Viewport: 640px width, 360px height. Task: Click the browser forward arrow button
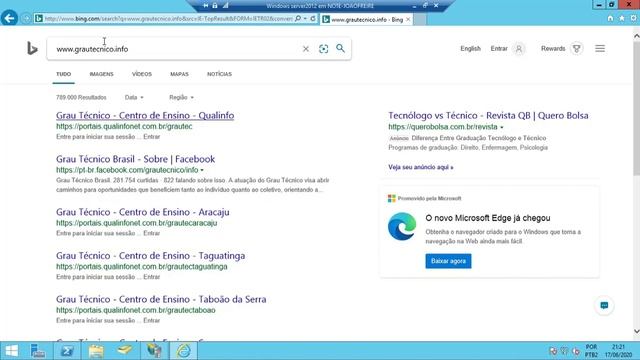25,19
